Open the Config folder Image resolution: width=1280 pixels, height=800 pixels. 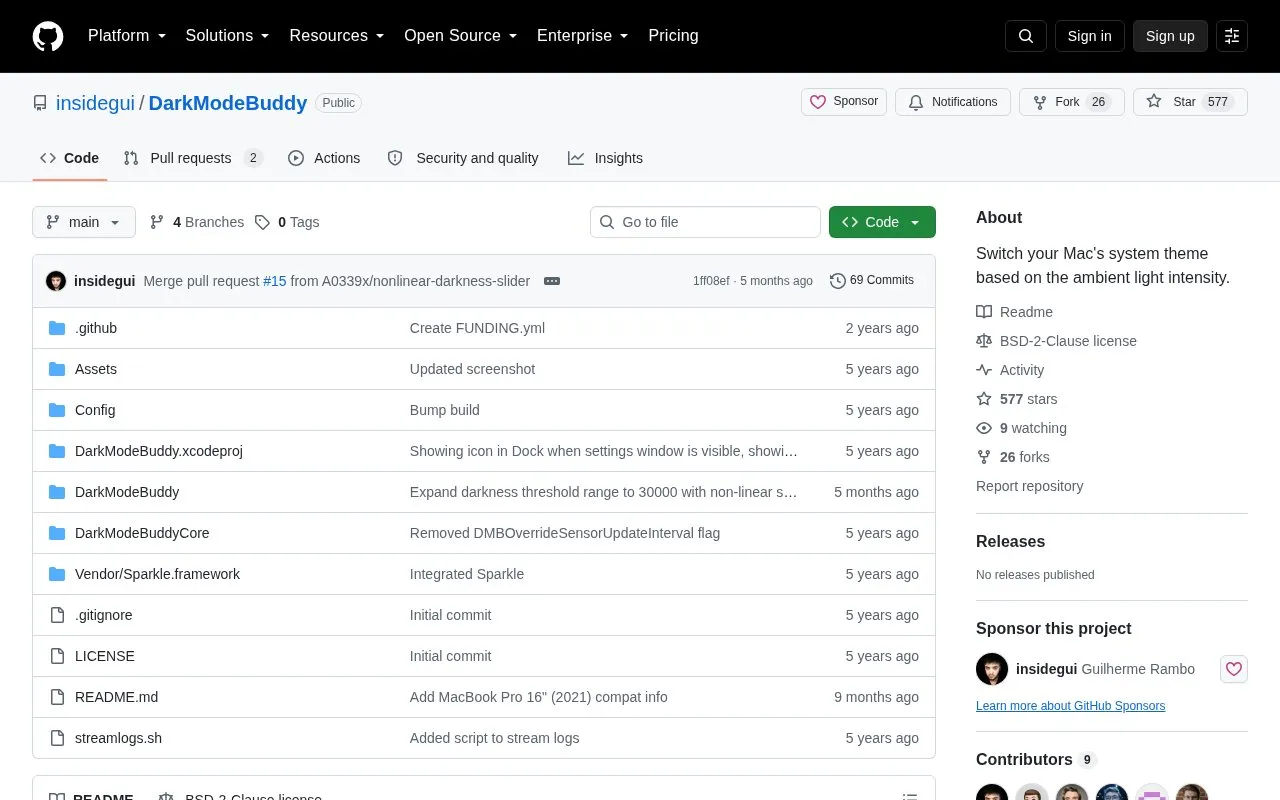coord(95,410)
